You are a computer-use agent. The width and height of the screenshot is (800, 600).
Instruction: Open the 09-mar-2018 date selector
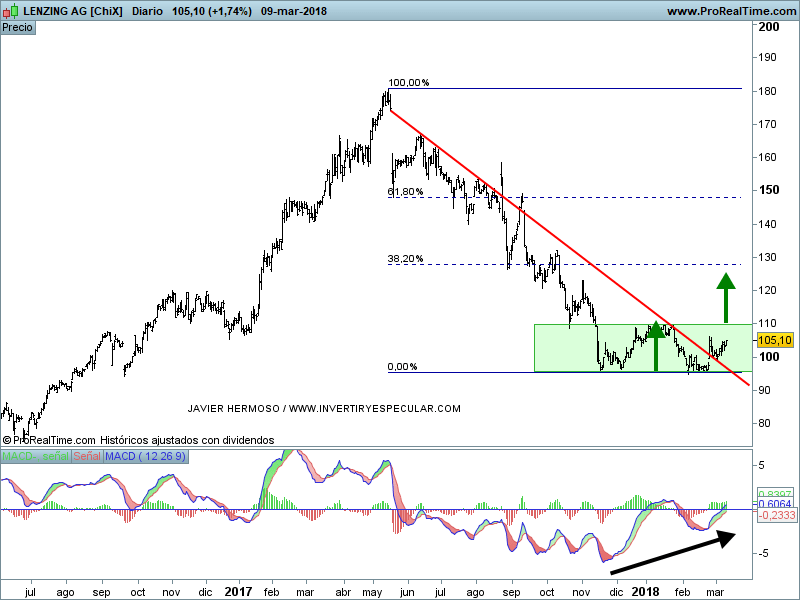point(266,11)
